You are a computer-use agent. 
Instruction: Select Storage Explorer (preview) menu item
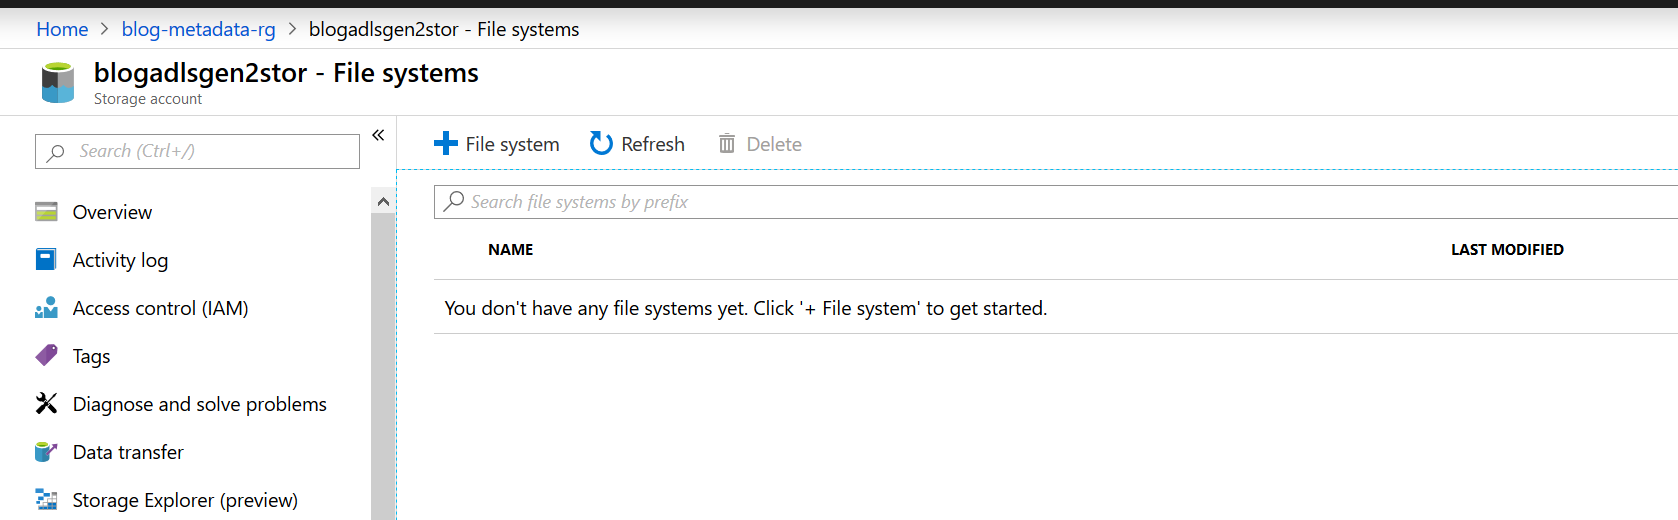click(185, 500)
